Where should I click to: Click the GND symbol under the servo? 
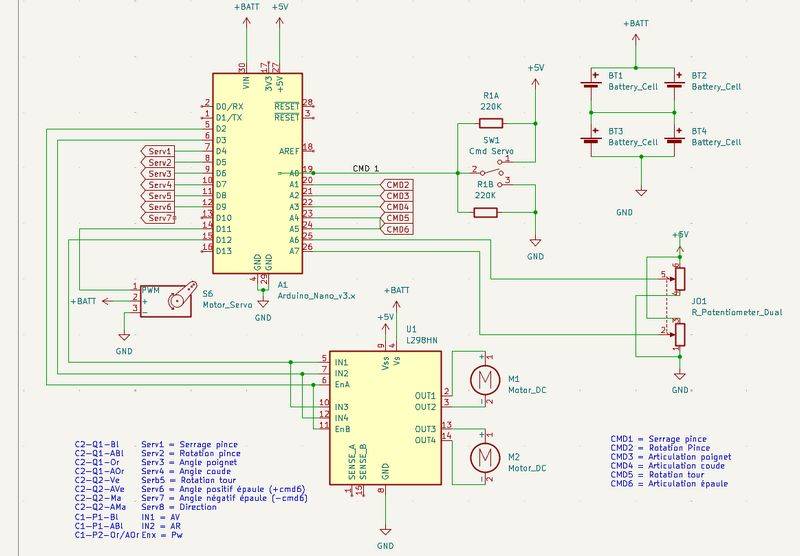pos(124,343)
